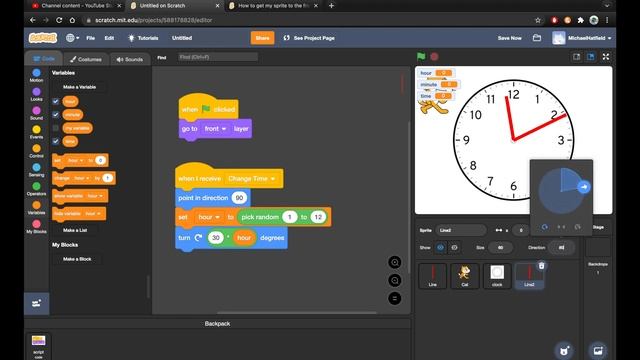Reset workspace zoom to default

pos(394,298)
